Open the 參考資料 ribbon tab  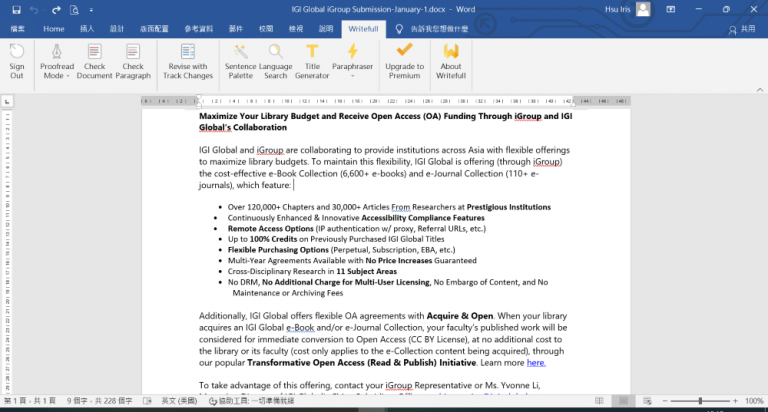pos(198,29)
